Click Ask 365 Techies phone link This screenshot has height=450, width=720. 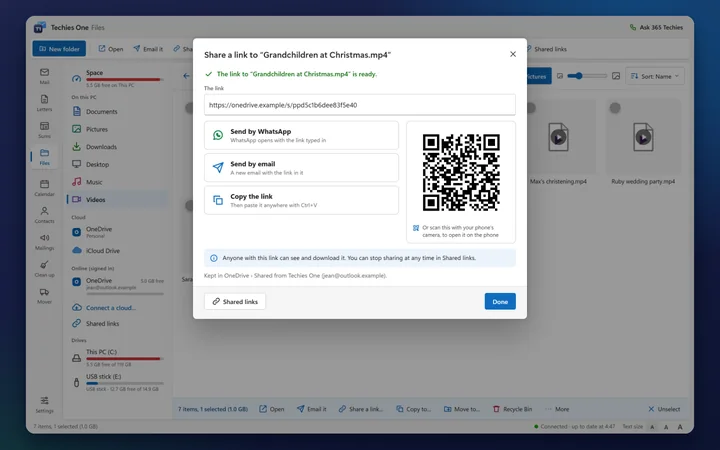coord(656,28)
